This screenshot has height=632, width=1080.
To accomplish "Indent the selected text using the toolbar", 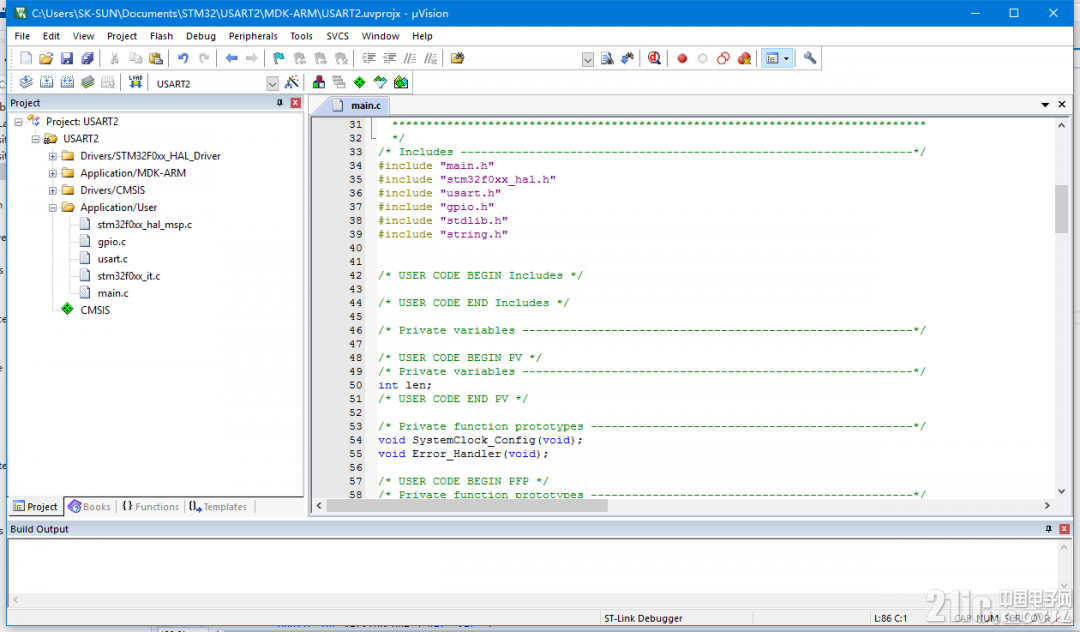I will click(x=369, y=59).
